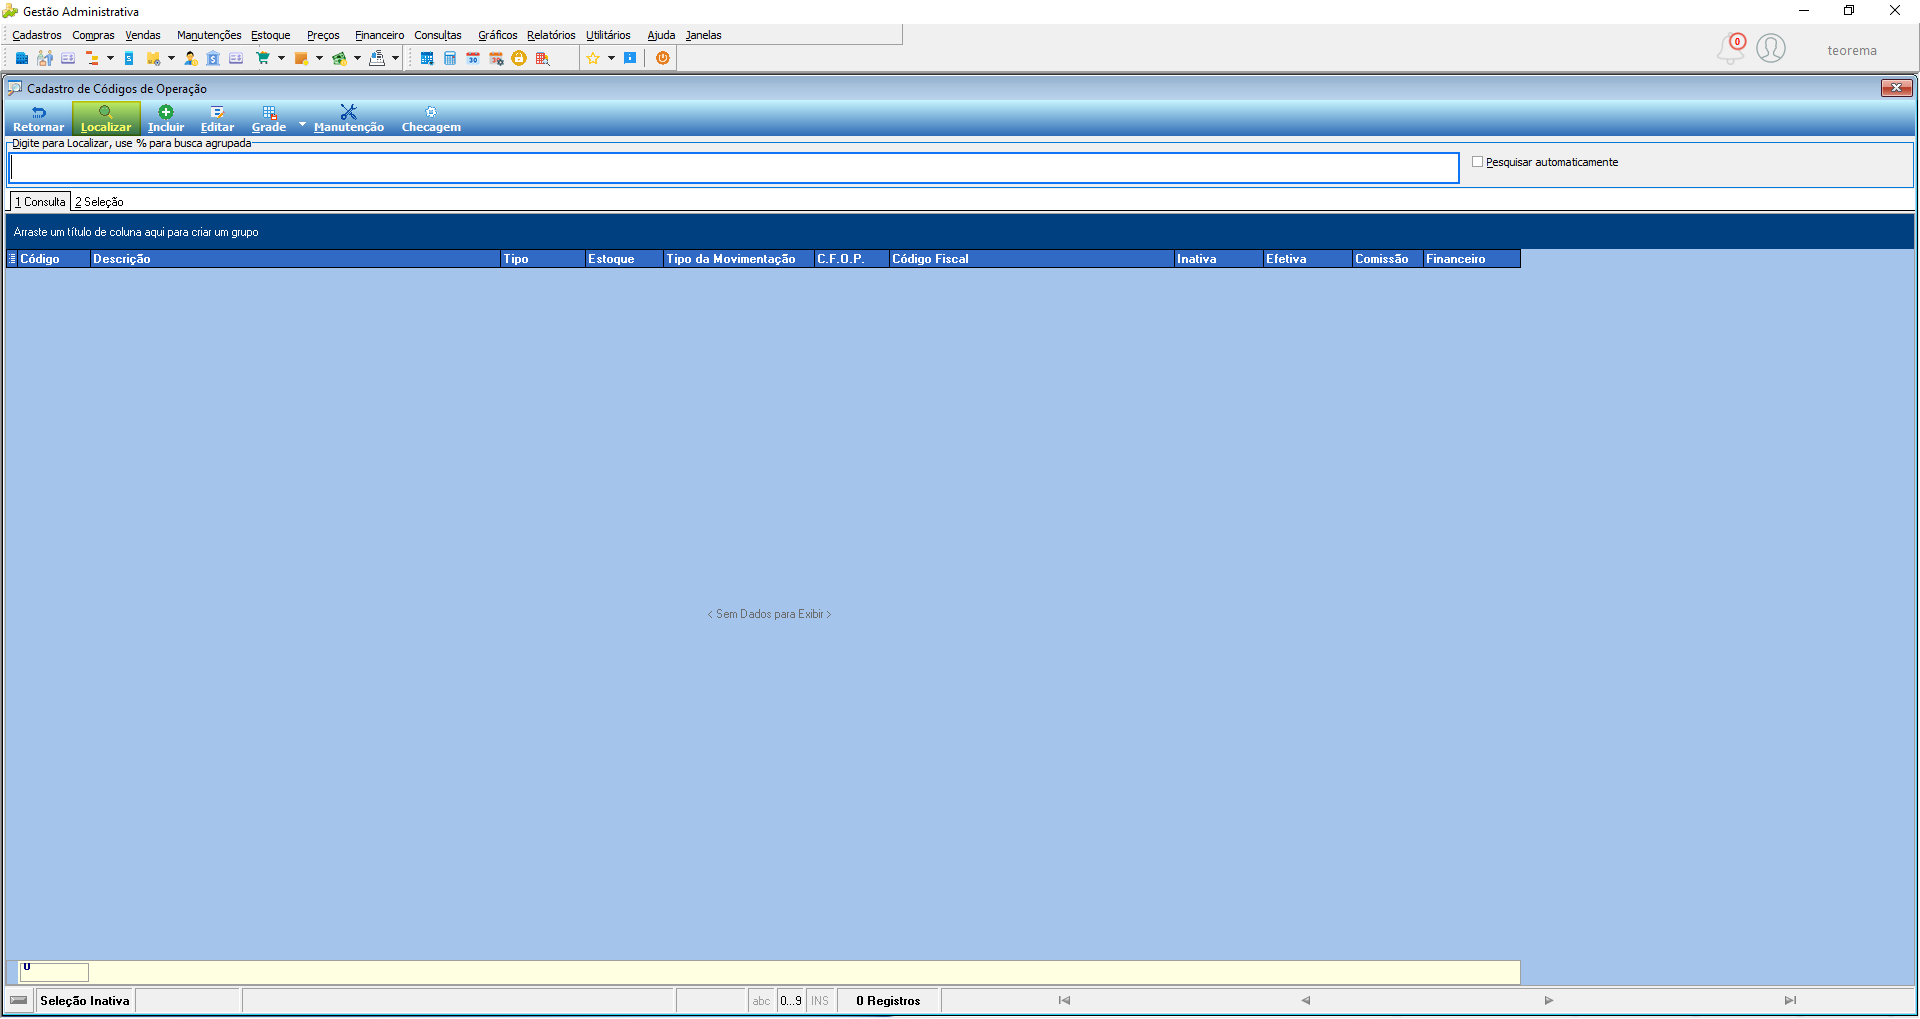Expand the shopping cart dropdown arrow
Screen dimensions: 1920x1019
tap(281, 58)
